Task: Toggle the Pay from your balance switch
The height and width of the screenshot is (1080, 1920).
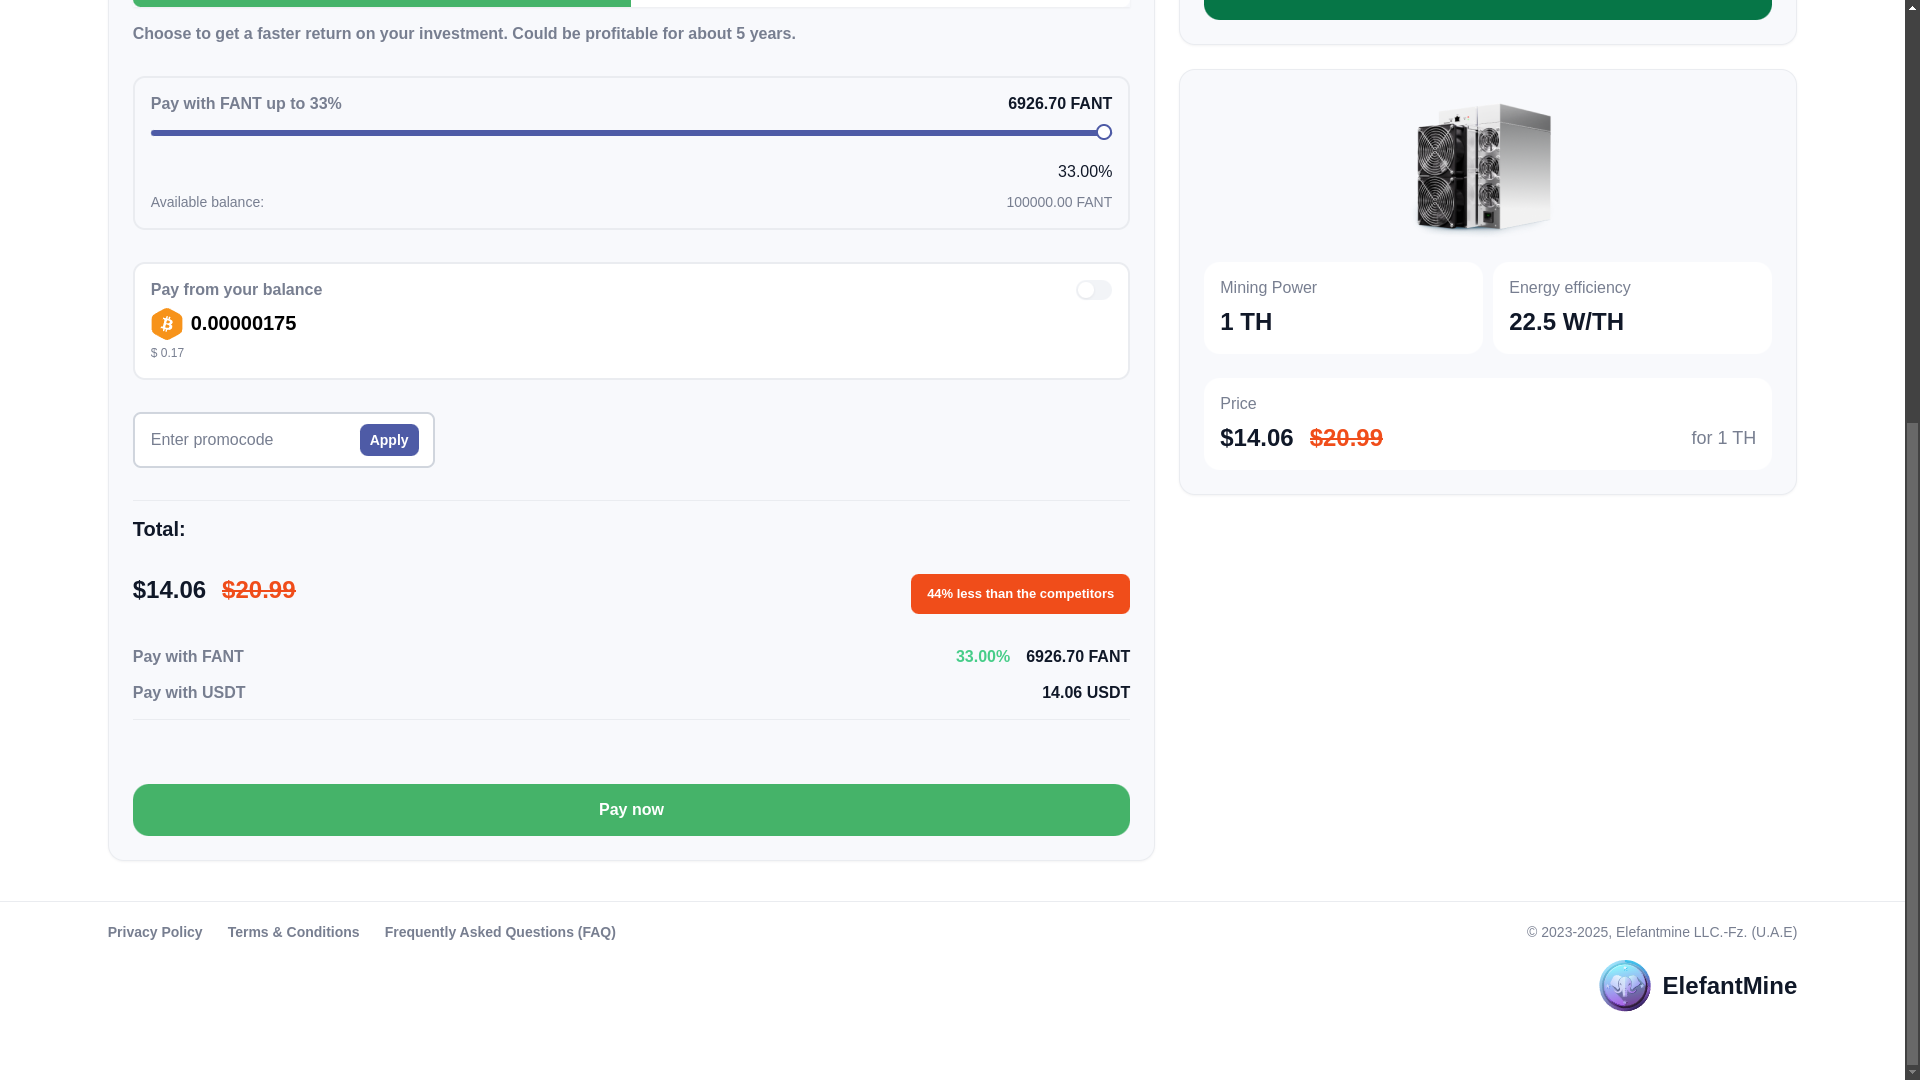Action: (1093, 290)
